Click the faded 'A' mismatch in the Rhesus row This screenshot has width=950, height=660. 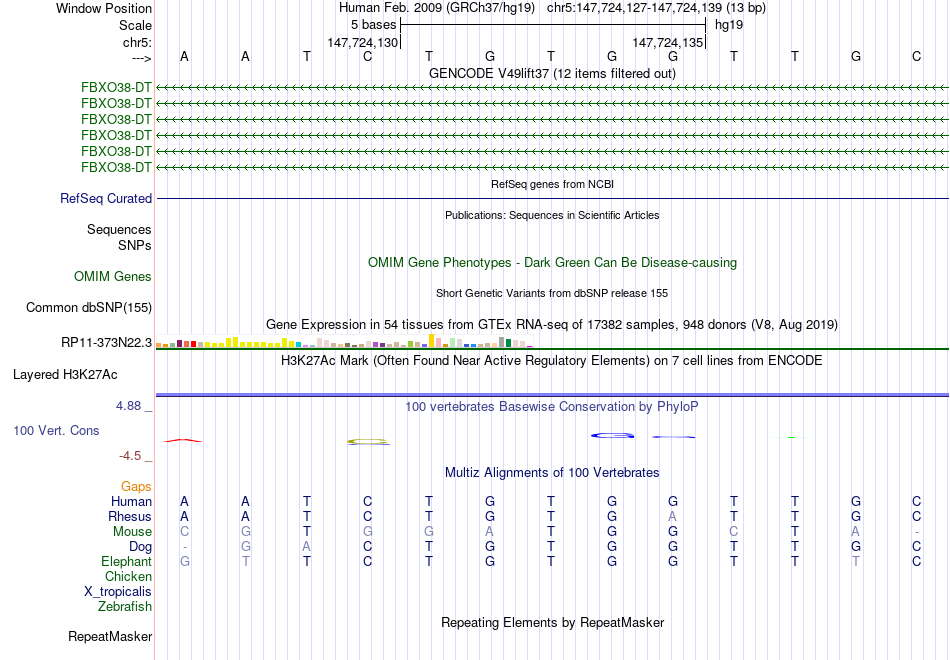pos(673,516)
